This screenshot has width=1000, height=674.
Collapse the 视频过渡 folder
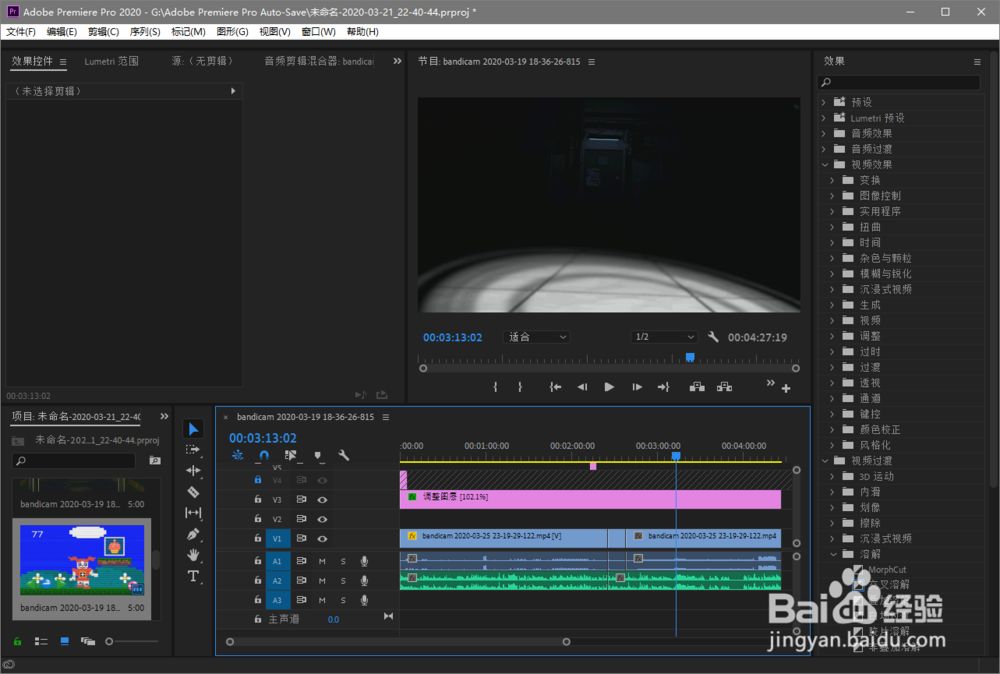pos(824,460)
